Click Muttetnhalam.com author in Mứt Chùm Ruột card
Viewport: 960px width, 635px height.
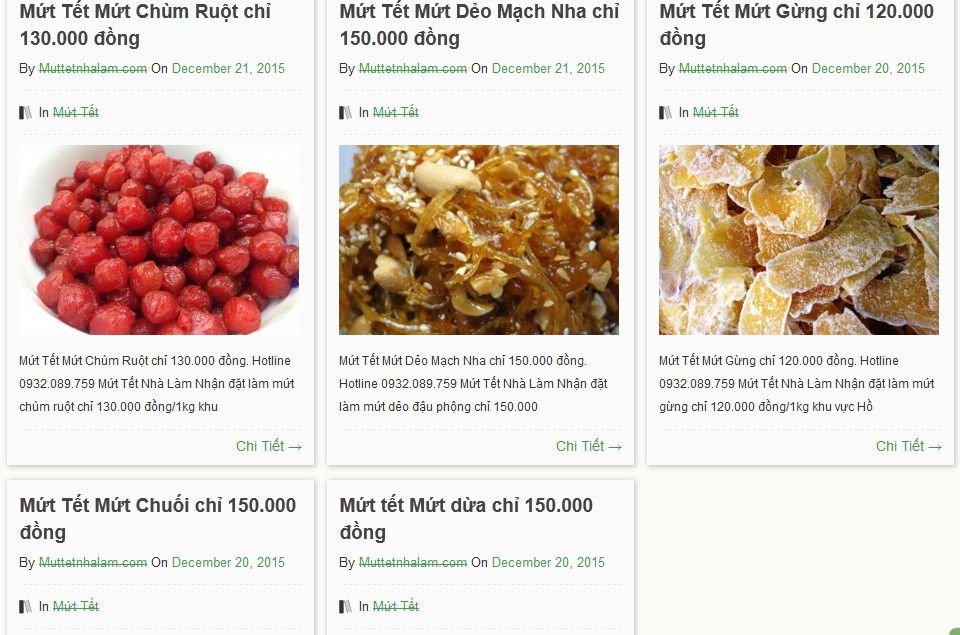point(93,69)
